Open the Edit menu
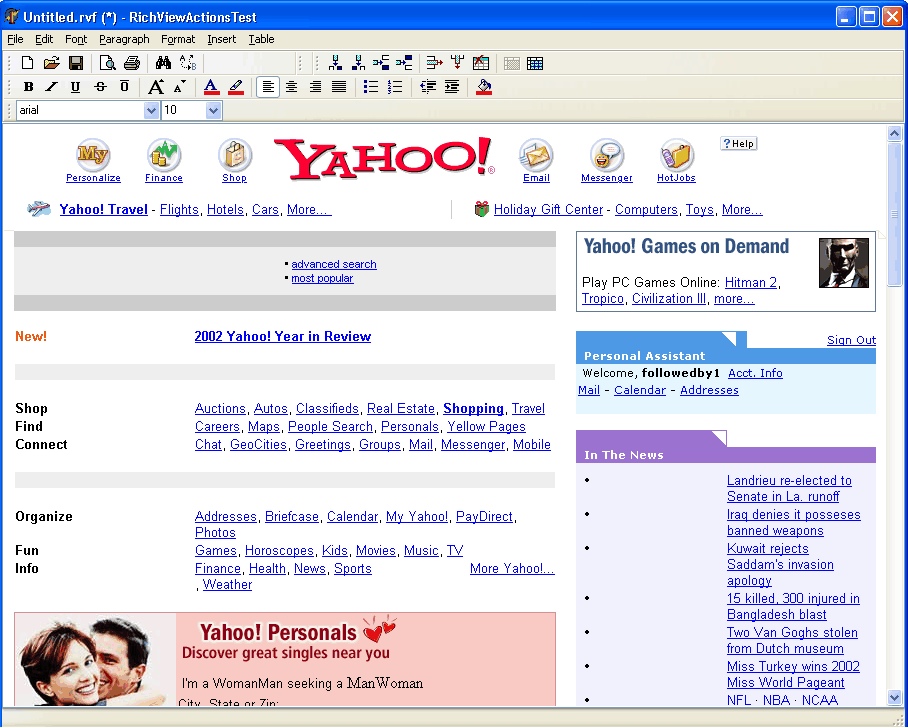The width and height of the screenshot is (908, 728). tap(44, 39)
